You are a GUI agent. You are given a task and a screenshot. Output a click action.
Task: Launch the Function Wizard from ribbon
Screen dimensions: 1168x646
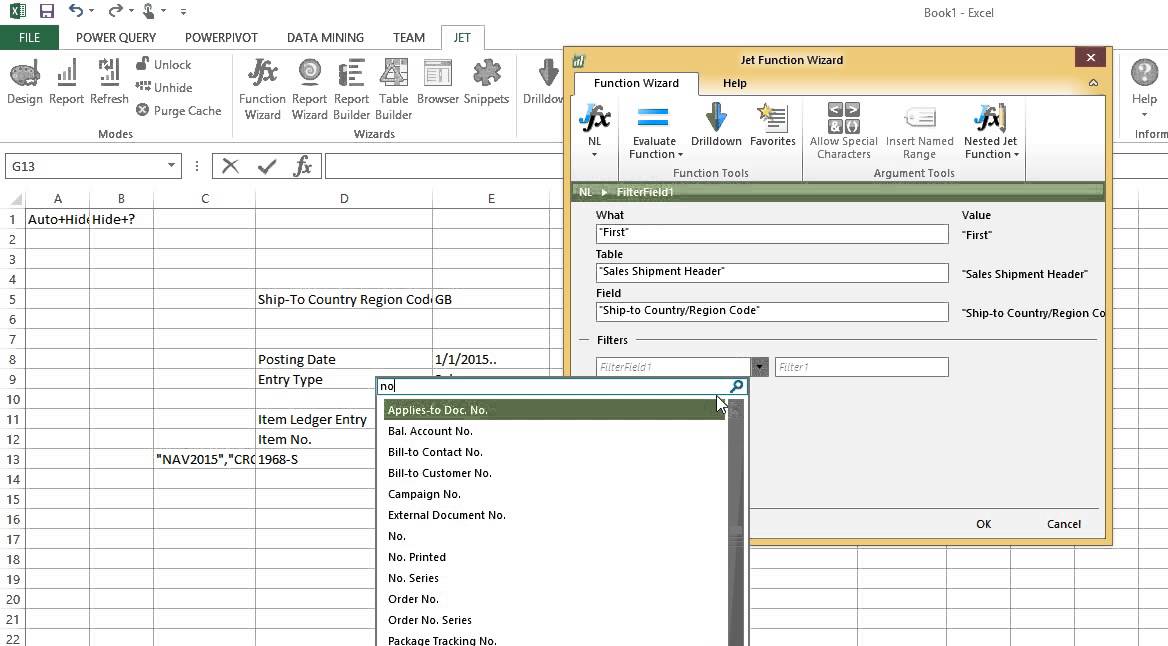point(262,90)
